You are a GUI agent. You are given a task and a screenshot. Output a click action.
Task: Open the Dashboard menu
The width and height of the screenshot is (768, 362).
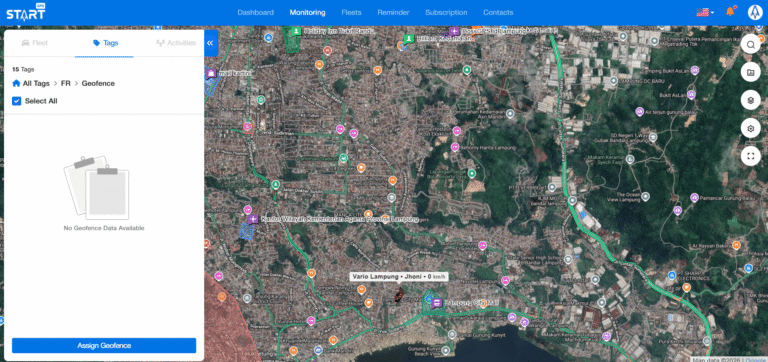[x=256, y=12]
